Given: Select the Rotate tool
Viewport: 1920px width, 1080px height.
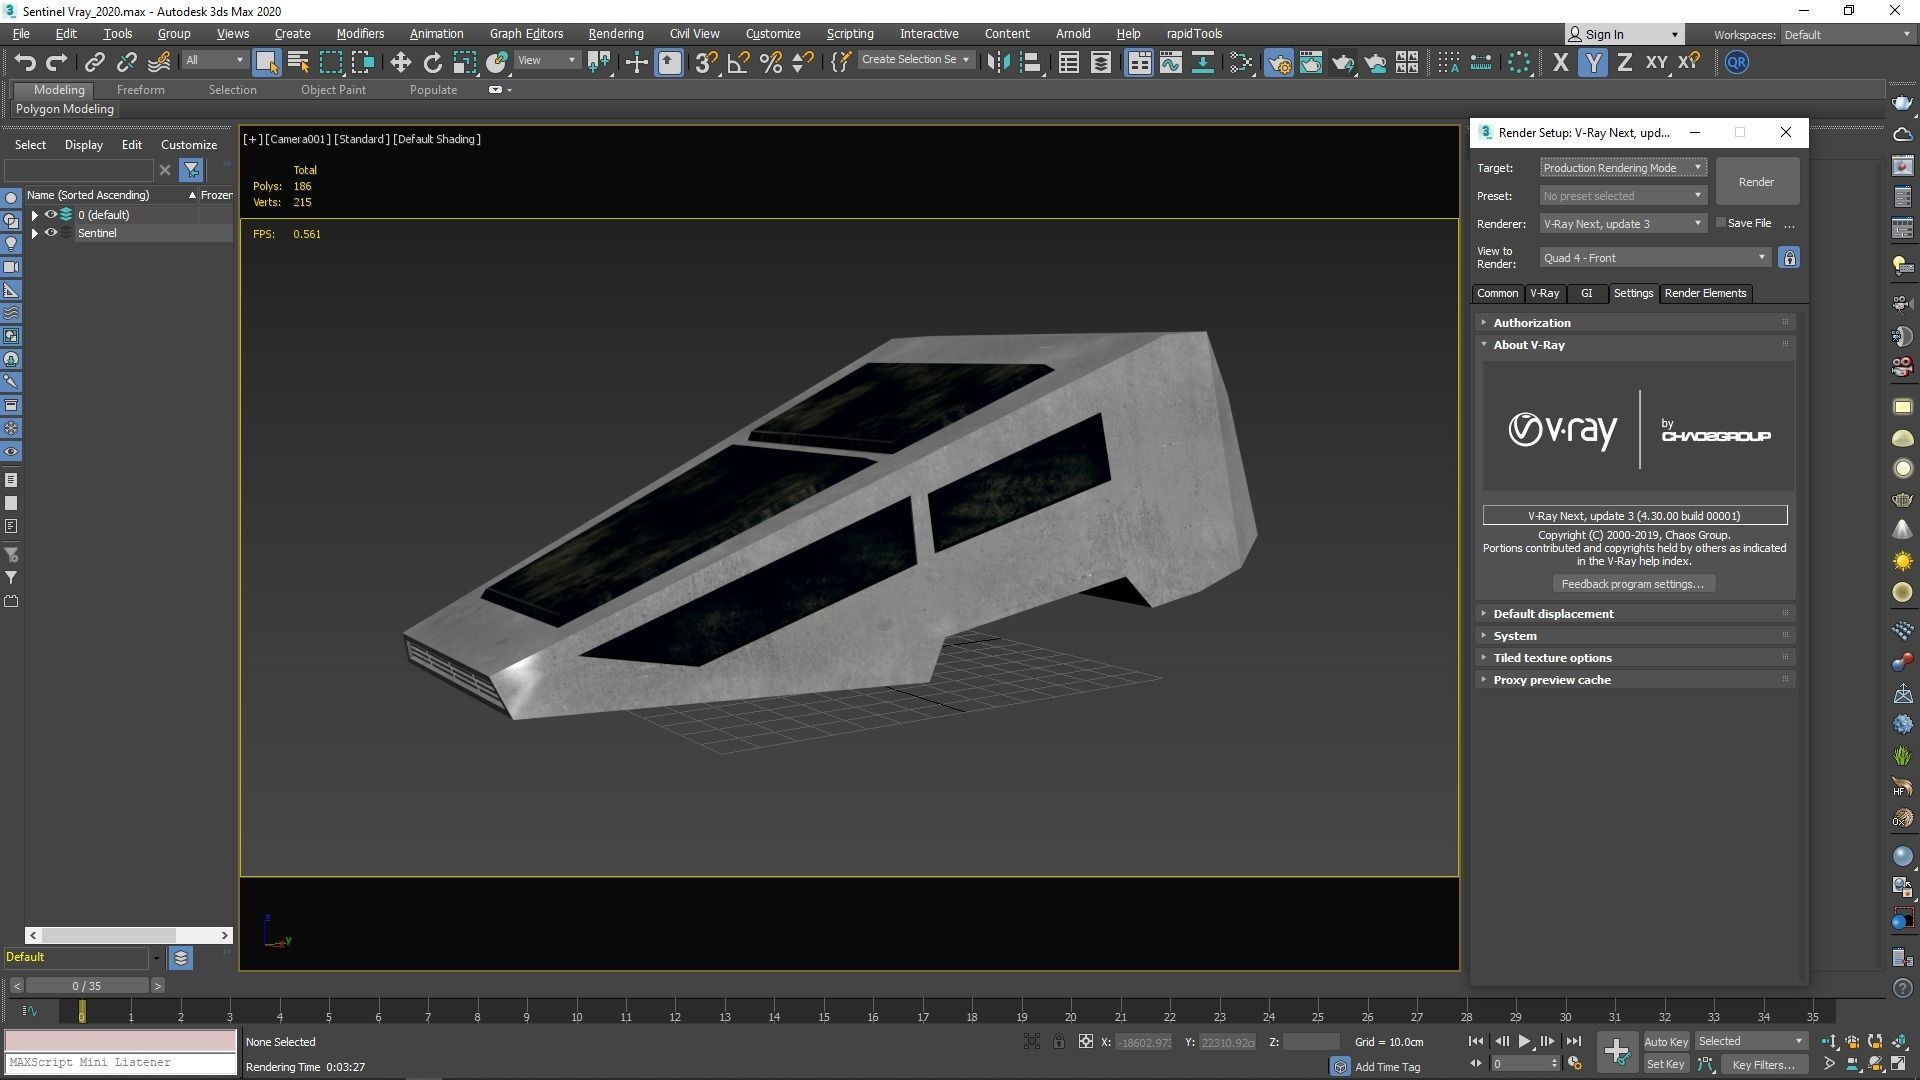Looking at the screenshot, I should point(432,62).
